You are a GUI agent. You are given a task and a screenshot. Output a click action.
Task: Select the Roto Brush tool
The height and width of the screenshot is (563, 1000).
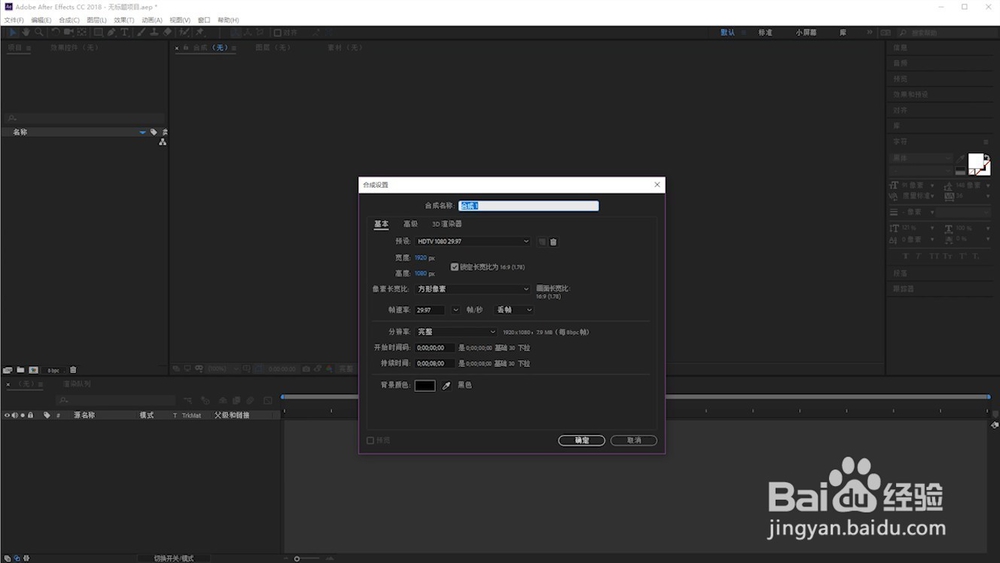(x=184, y=32)
